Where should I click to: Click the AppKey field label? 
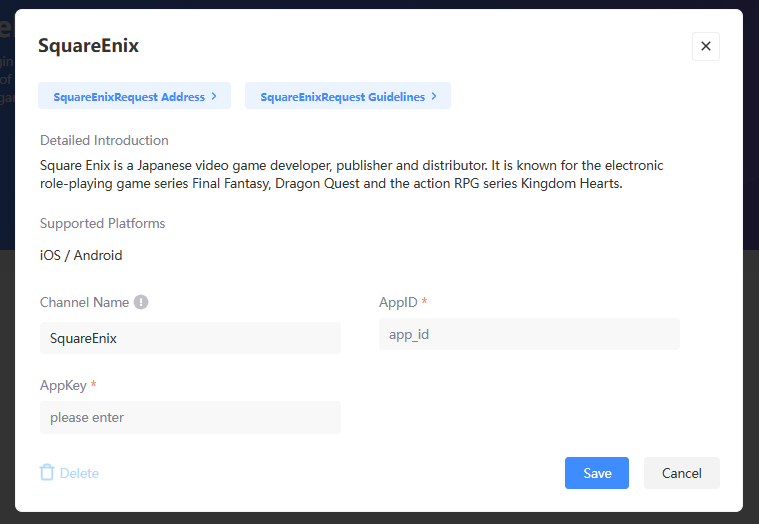[63, 385]
